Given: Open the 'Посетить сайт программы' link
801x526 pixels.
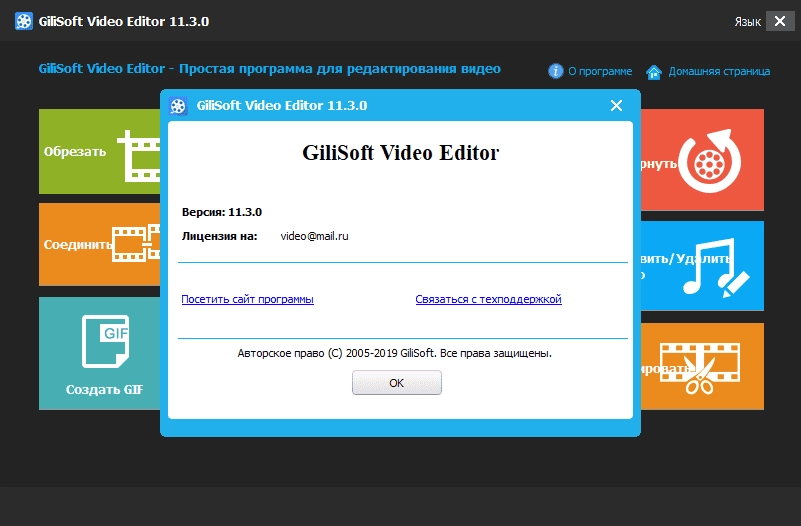Looking at the screenshot, I should point(247,299).
